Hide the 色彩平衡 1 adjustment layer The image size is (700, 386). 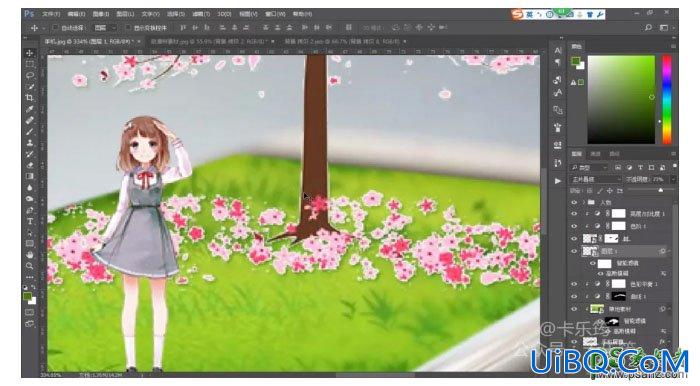(574, 284)
